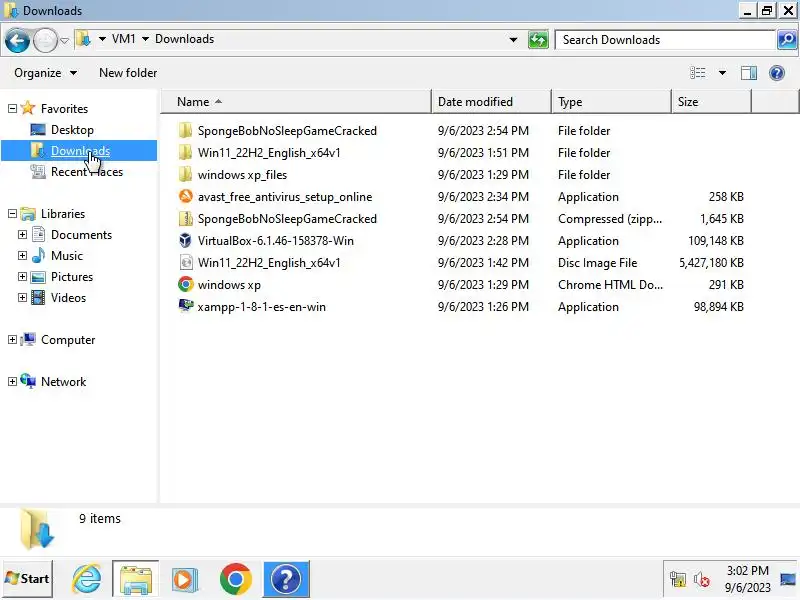Click the folder icon in the address bar
The image size is (800, 600).
click(x=83, y=39)
